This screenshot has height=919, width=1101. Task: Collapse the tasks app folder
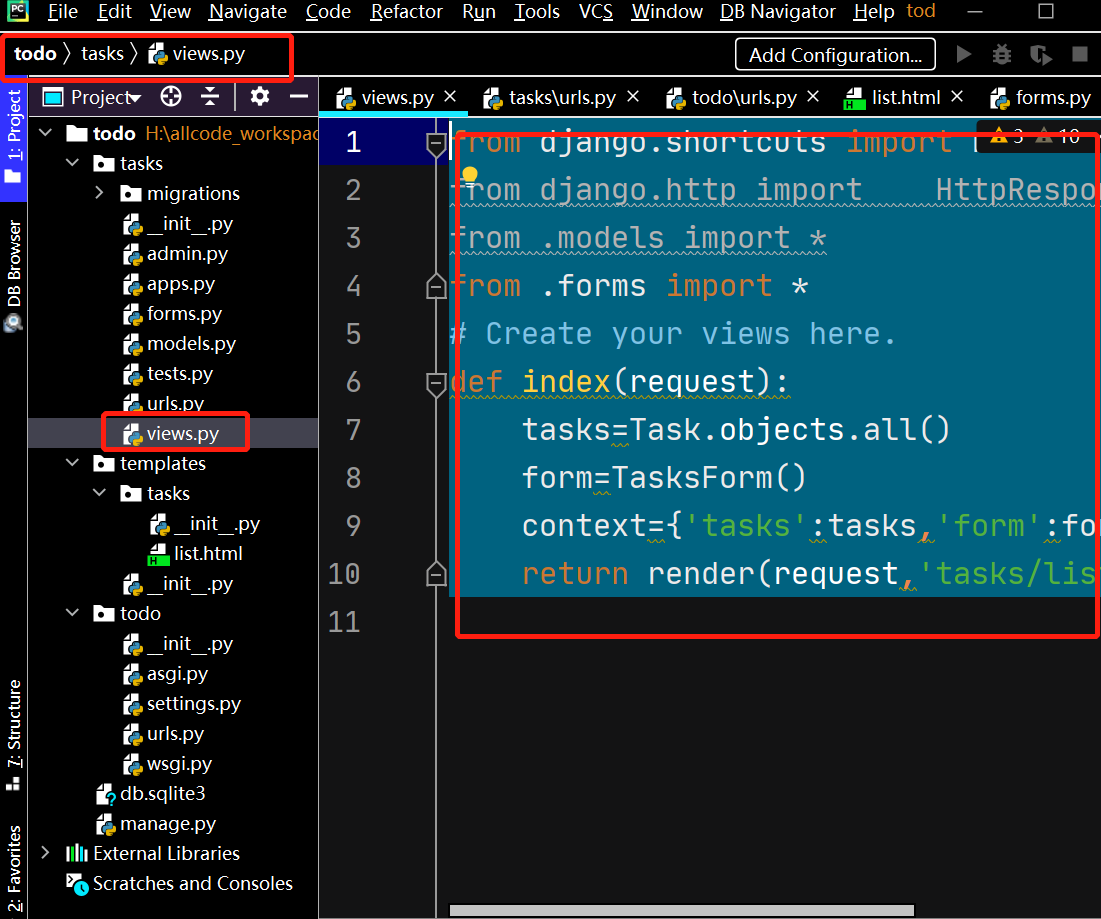pyautogui.click(x=72, y=163)
